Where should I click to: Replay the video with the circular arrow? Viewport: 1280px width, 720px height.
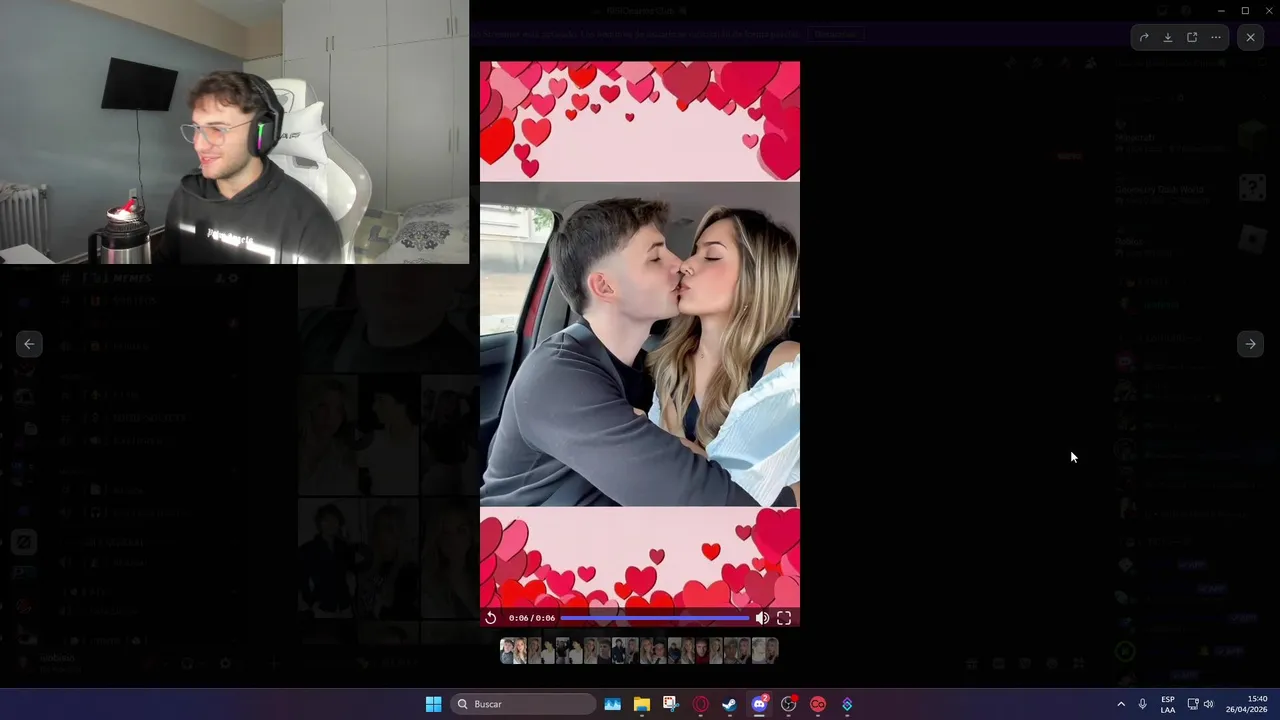pos(491,618)
